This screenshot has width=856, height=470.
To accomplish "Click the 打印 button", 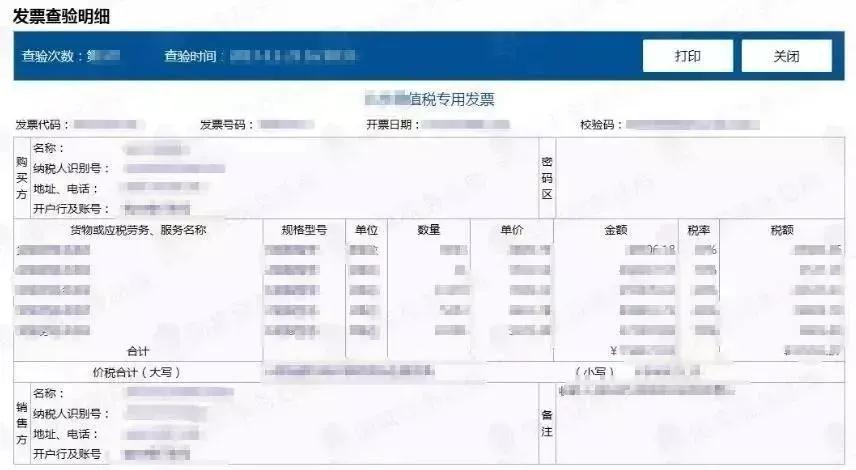I will 687,56.
